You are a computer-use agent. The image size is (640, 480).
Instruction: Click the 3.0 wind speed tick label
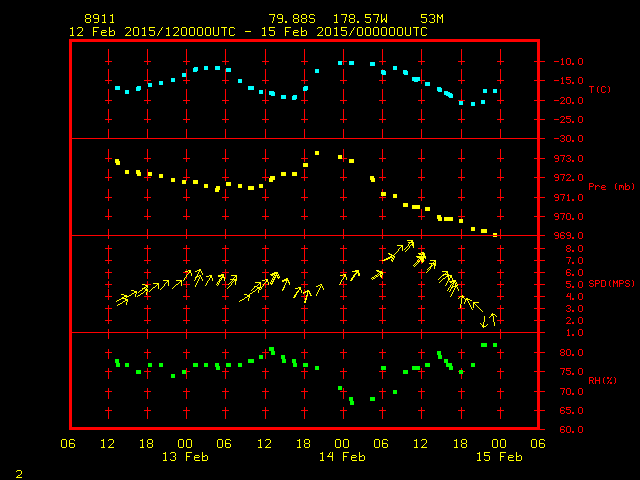[x=574, y=309]
